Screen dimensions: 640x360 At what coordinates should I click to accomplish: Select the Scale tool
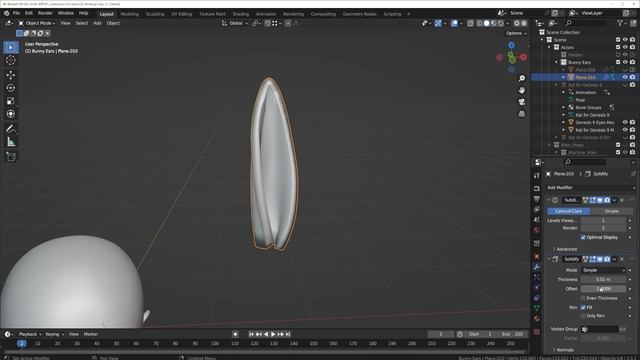pos(11,101)
